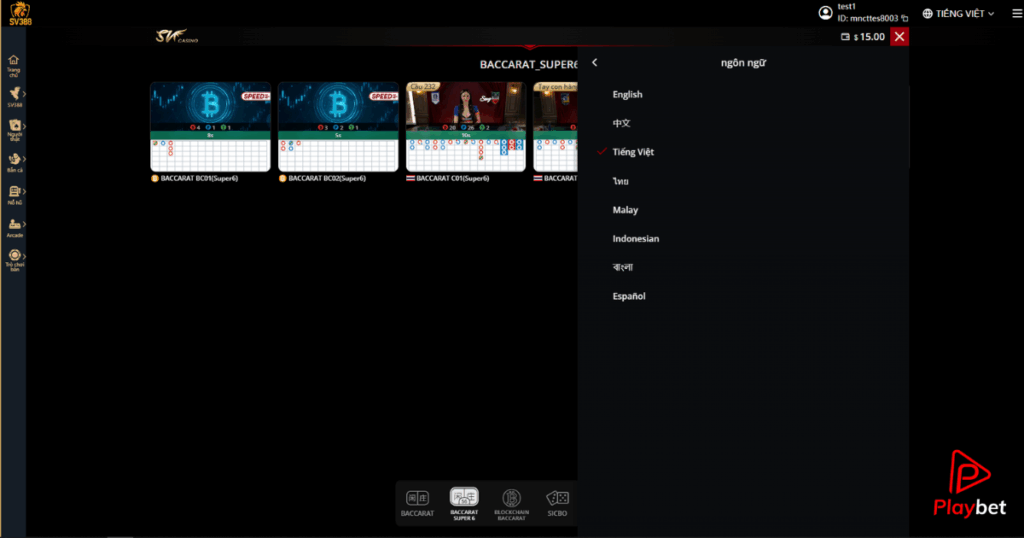Click the user profile avatar icon
1024x538 pixels.
825,13
